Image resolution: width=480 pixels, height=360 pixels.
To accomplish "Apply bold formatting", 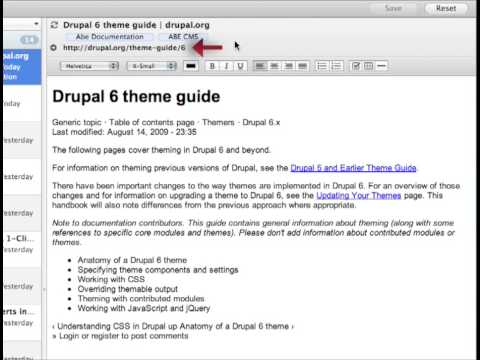I will pyautogui.click(x=212, y=66).
